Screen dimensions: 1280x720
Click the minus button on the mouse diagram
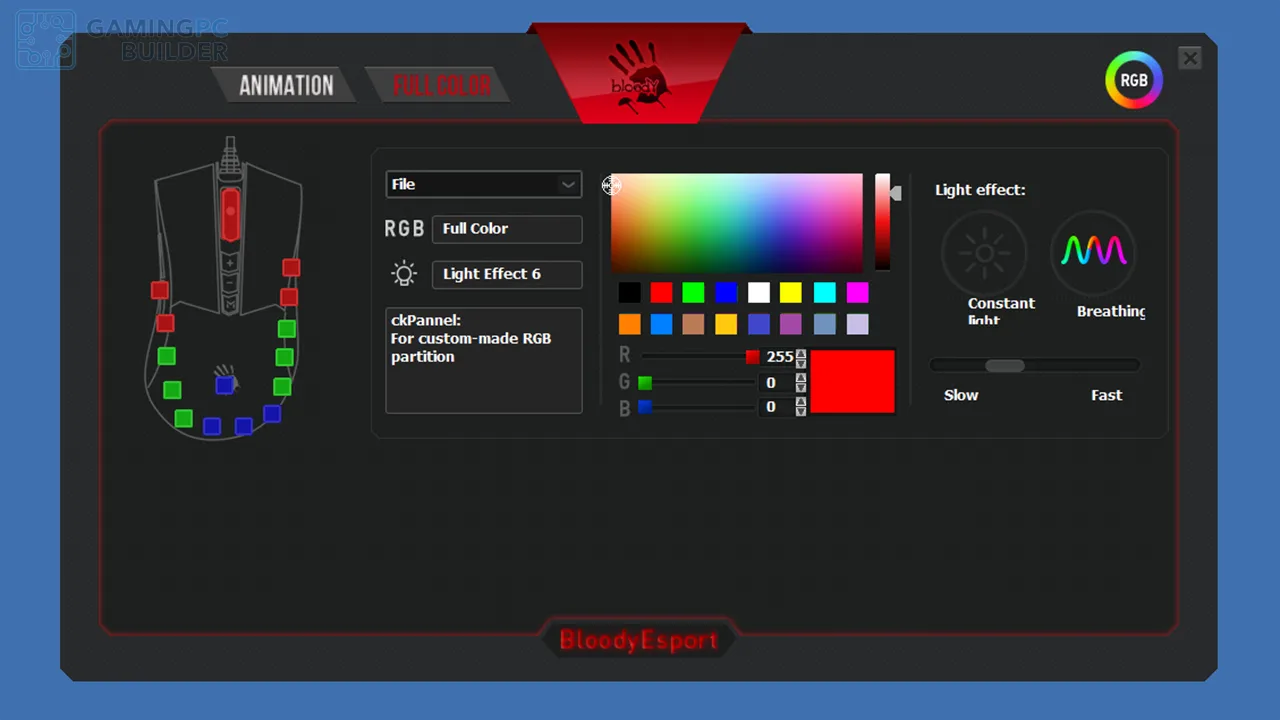coord(230,282)
